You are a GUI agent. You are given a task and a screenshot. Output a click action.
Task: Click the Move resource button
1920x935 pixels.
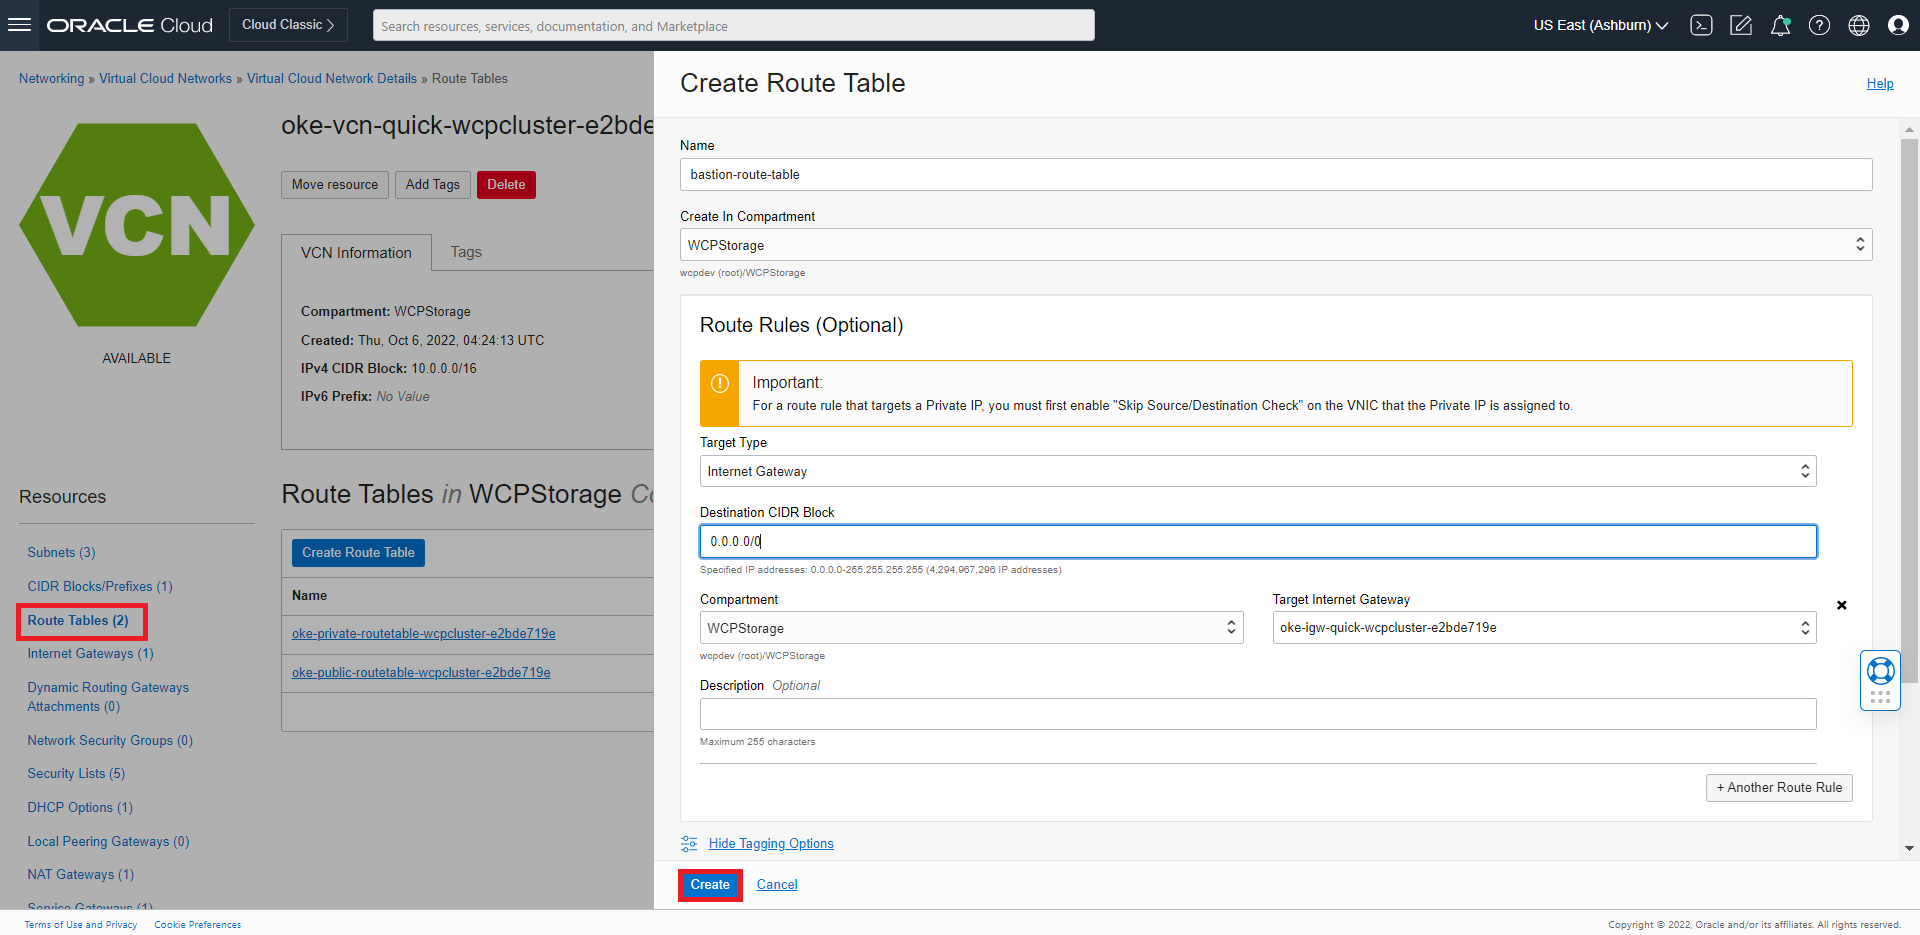pos(335,185)
